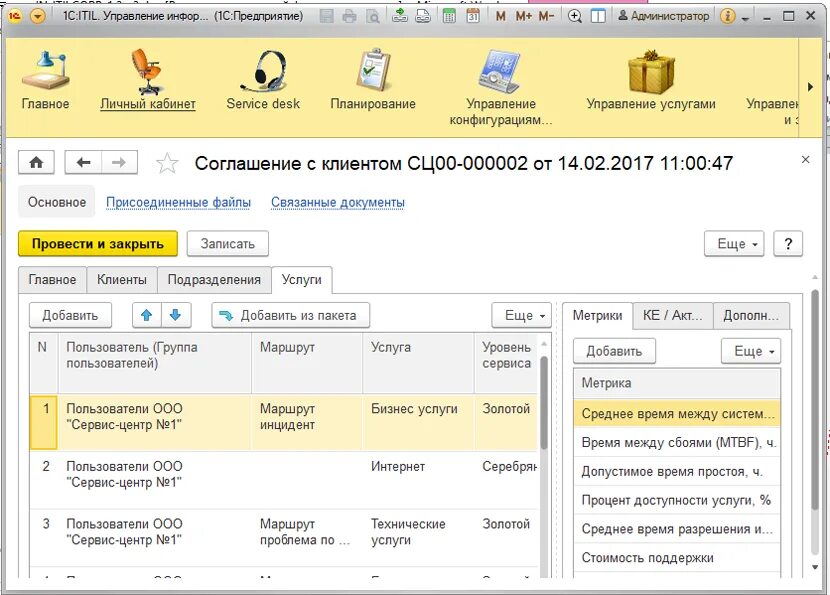Click Добавить in services table toolbar
830x595 pixels.
(x=70, y=315)
